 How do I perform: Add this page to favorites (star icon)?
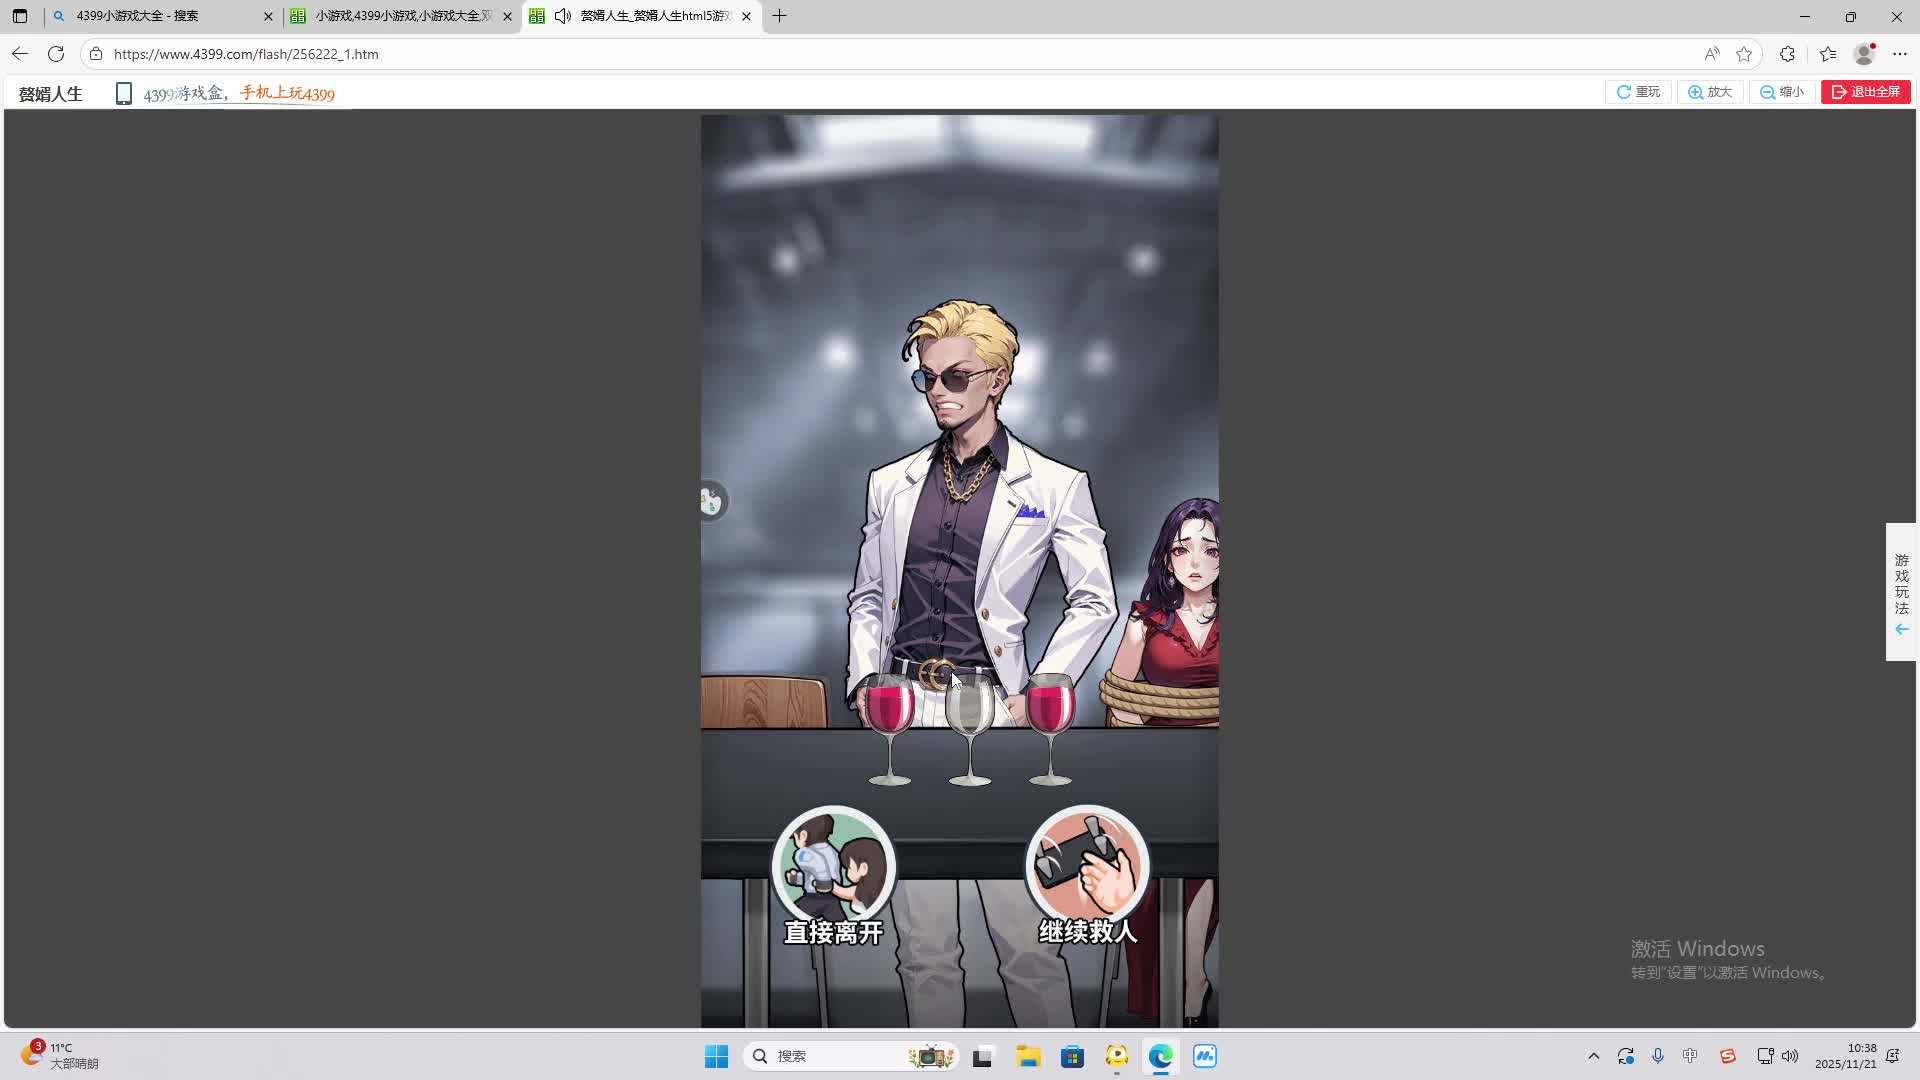[1744, 54]
